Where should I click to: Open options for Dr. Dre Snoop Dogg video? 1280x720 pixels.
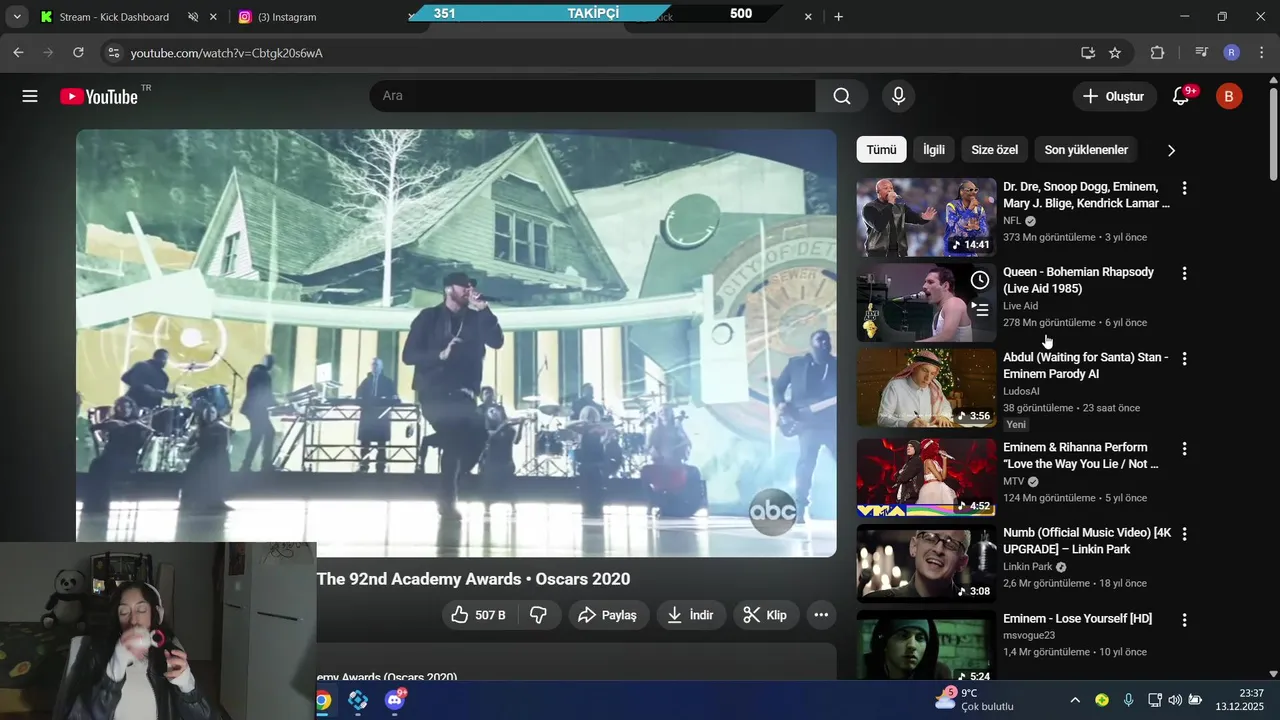[x=1184, y=188]
